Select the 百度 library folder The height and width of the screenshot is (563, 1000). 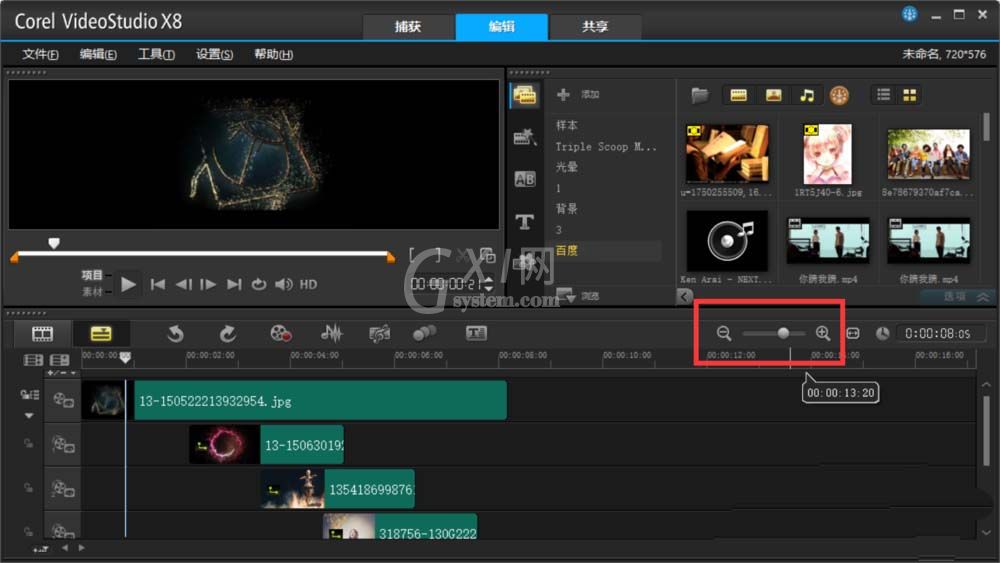pos(566,251)
